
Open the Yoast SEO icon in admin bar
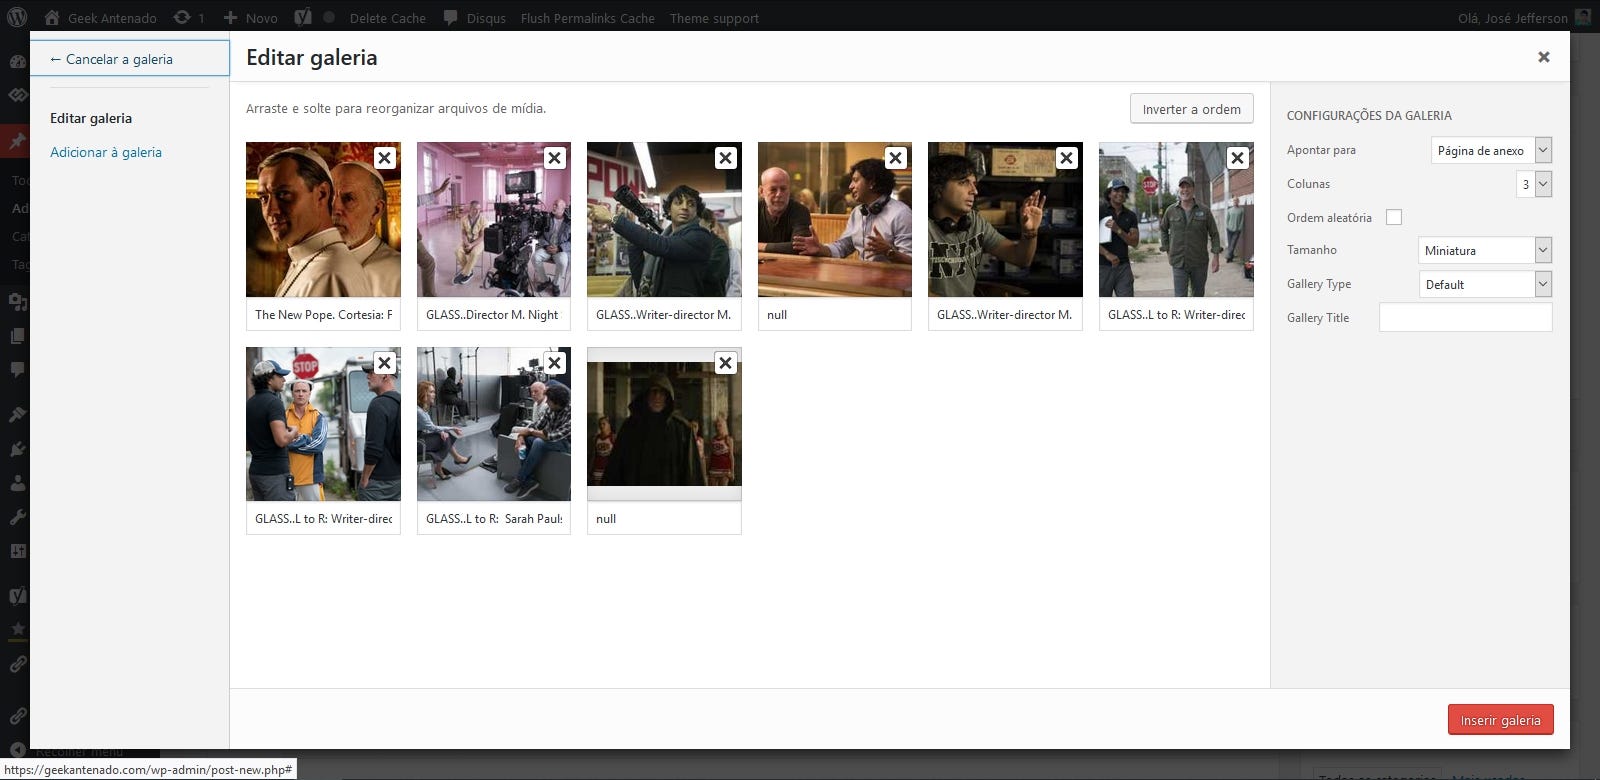coord(302,17)
